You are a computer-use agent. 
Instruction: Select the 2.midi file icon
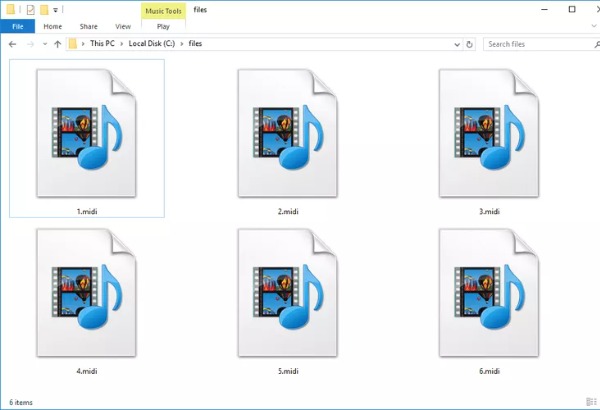coord(288,133)
